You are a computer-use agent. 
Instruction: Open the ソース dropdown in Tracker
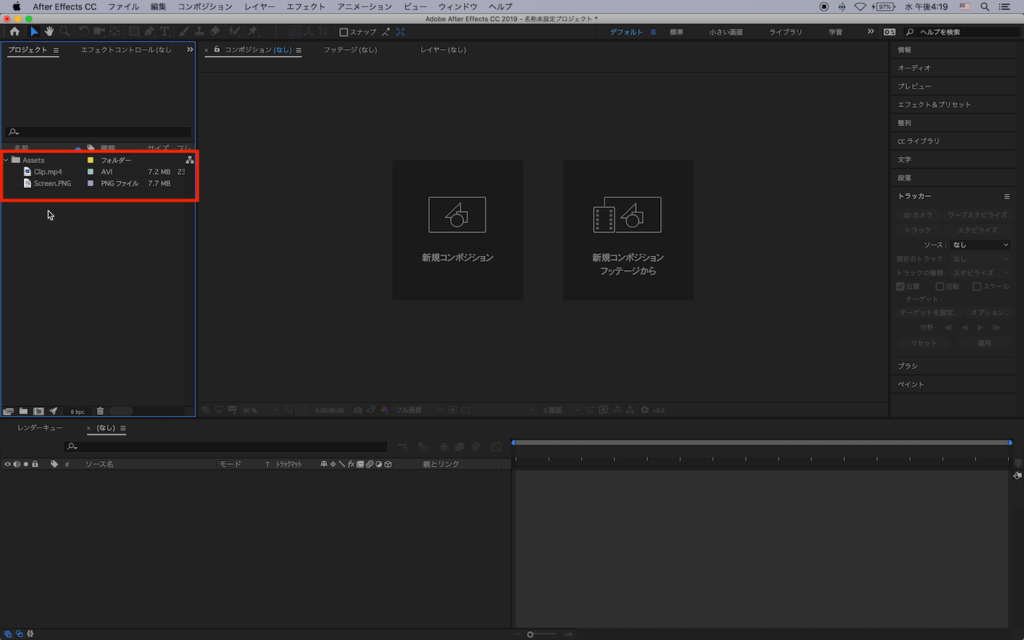(x=980, y=245)
